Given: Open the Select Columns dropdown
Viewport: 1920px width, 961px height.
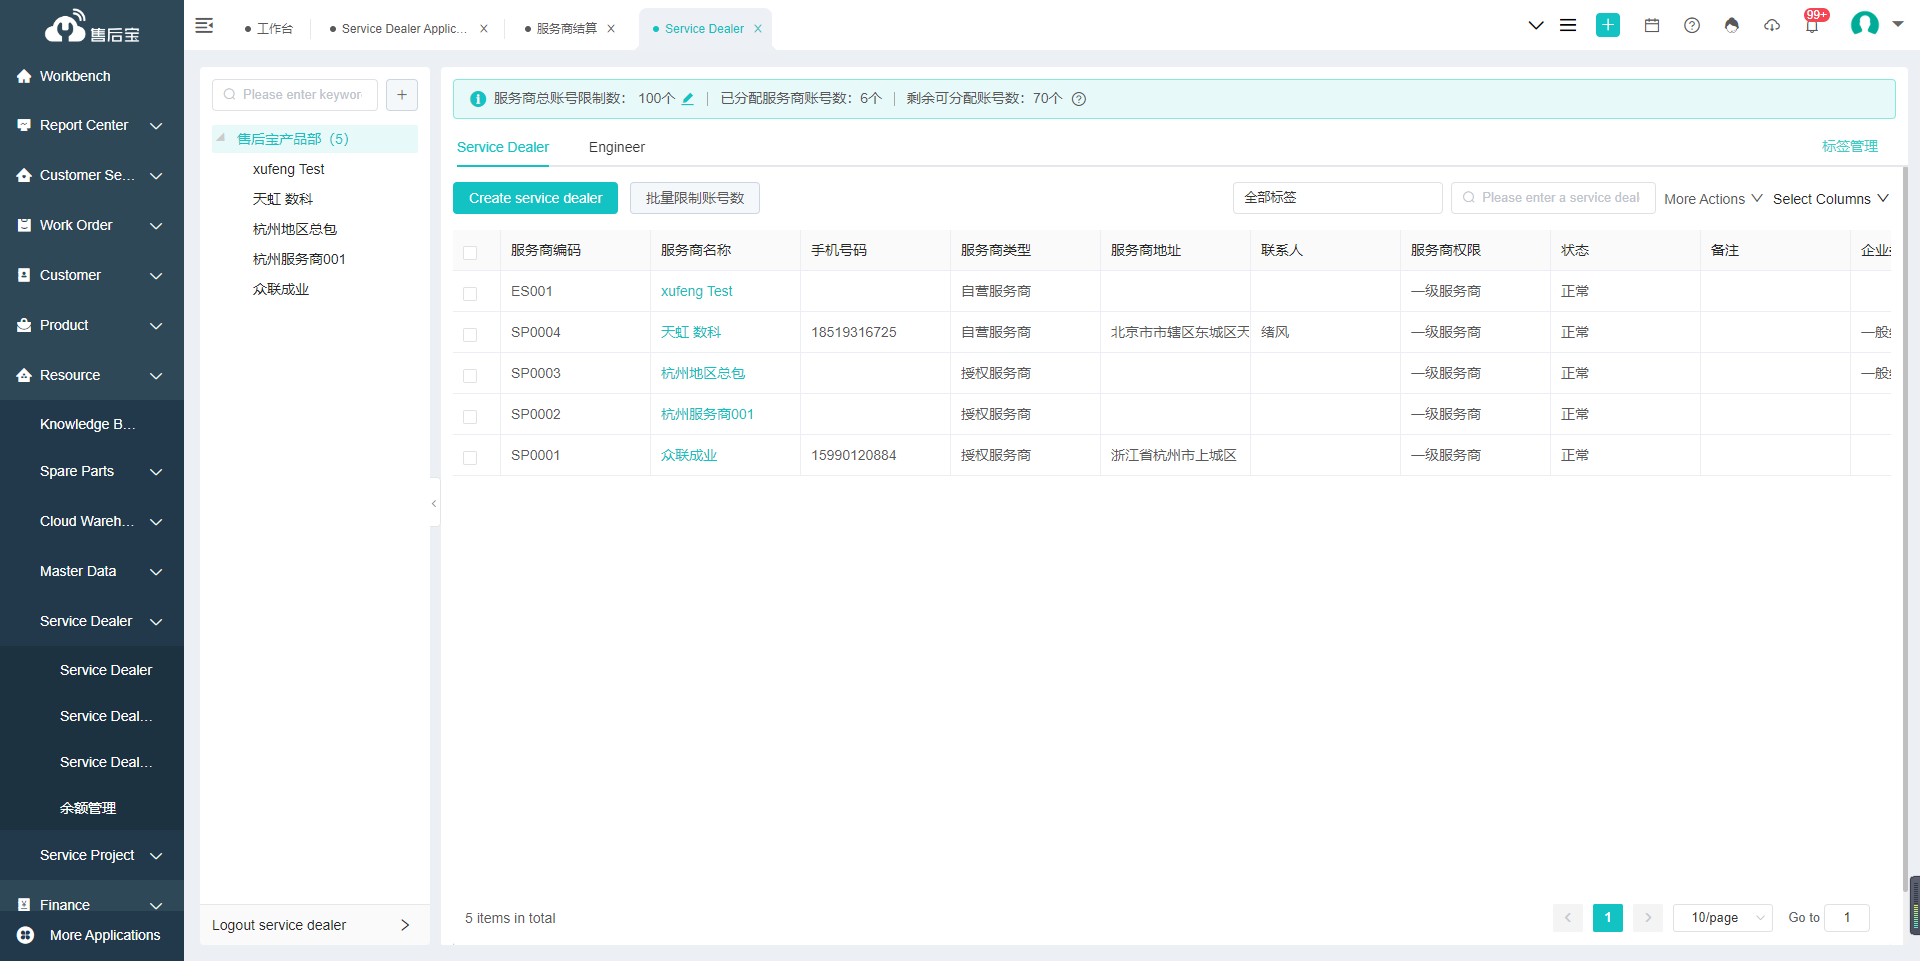Looking at the screenshot, I should [x=1831, y=199].
